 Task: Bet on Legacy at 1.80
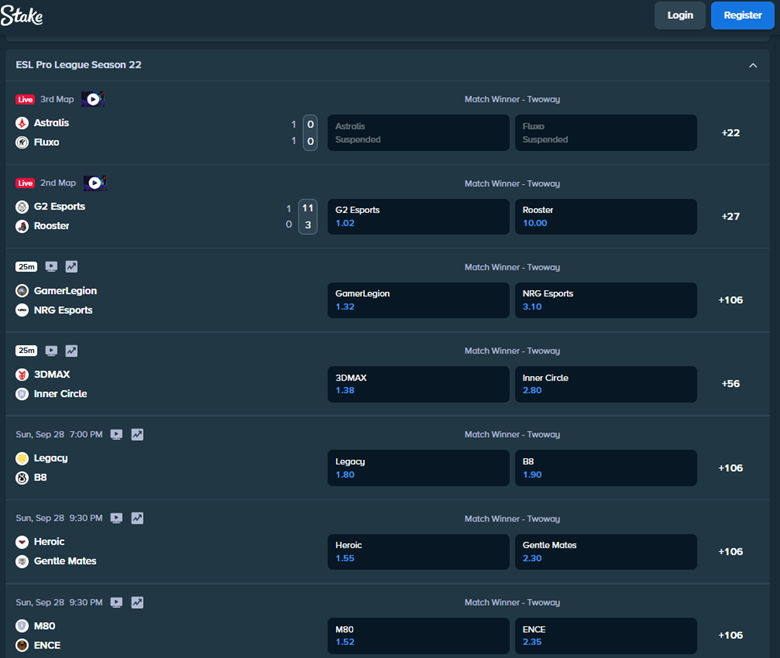point(418,468)
